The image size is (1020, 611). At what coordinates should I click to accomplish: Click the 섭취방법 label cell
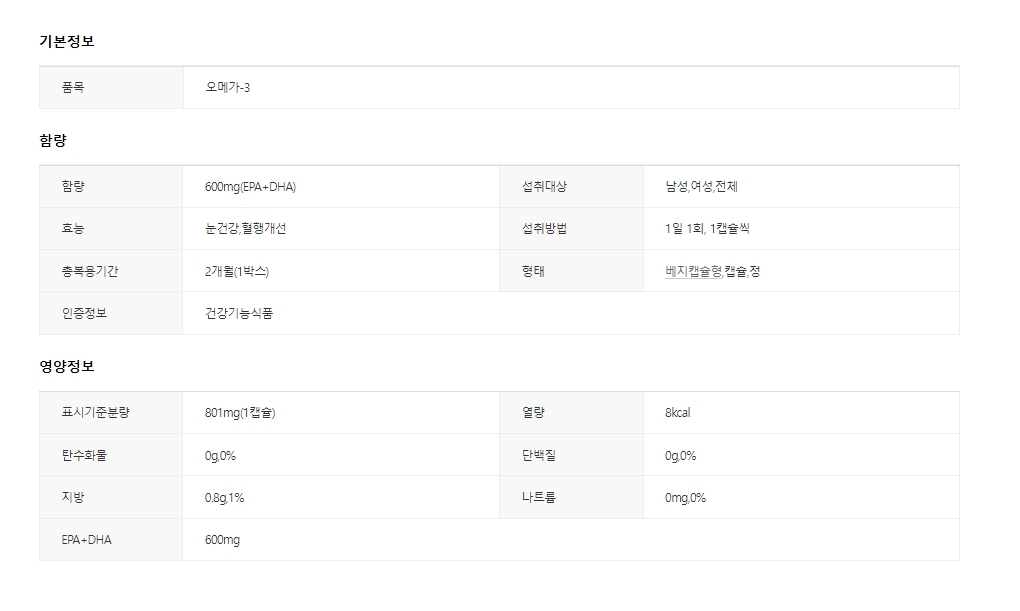coord(544,229)
